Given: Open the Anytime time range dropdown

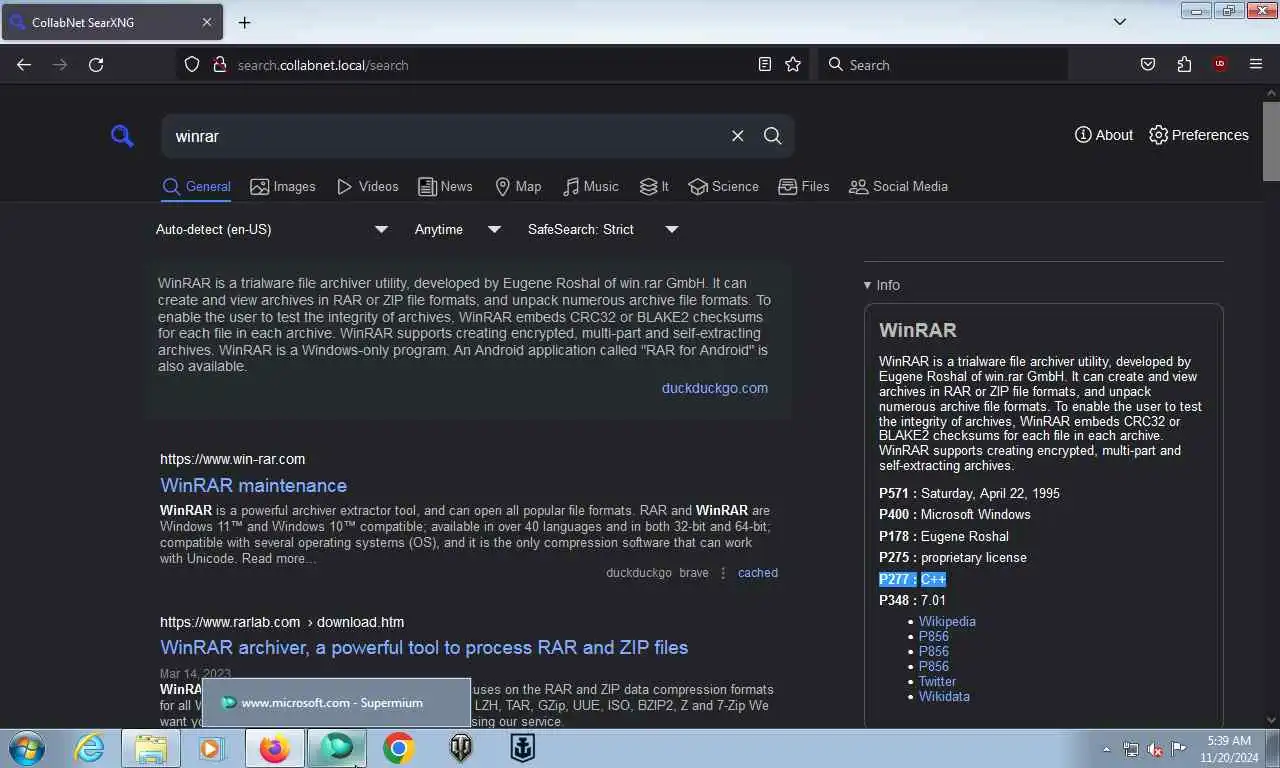Looking at the screenshot, I should [457, 229].
